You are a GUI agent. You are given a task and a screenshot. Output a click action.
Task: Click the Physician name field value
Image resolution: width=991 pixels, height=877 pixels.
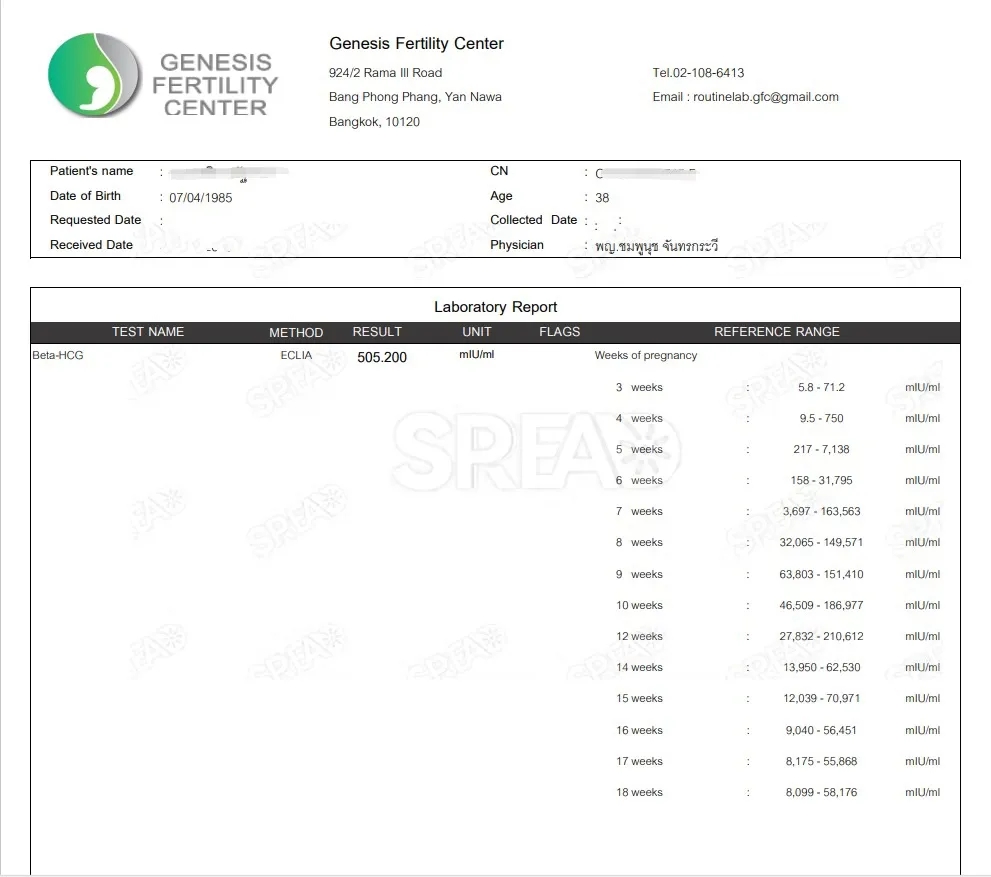click(x=656, y=246)
